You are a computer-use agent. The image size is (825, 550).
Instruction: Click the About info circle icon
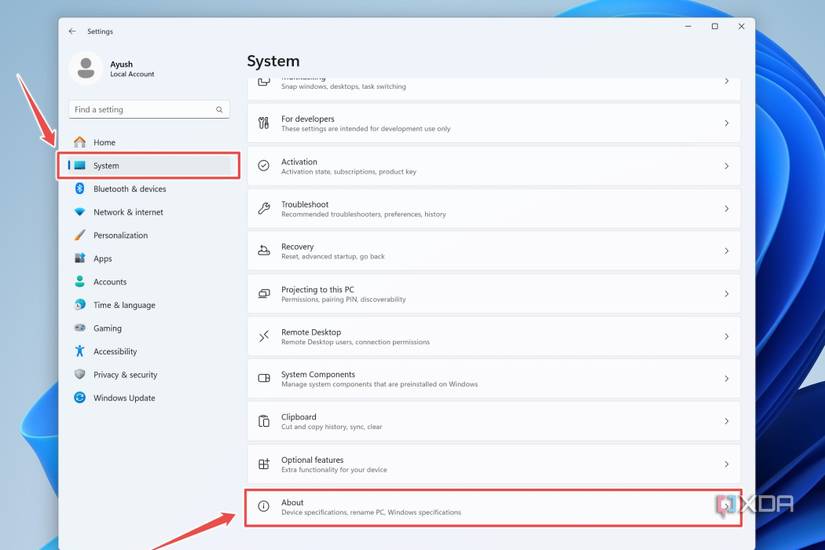[264, 506]
